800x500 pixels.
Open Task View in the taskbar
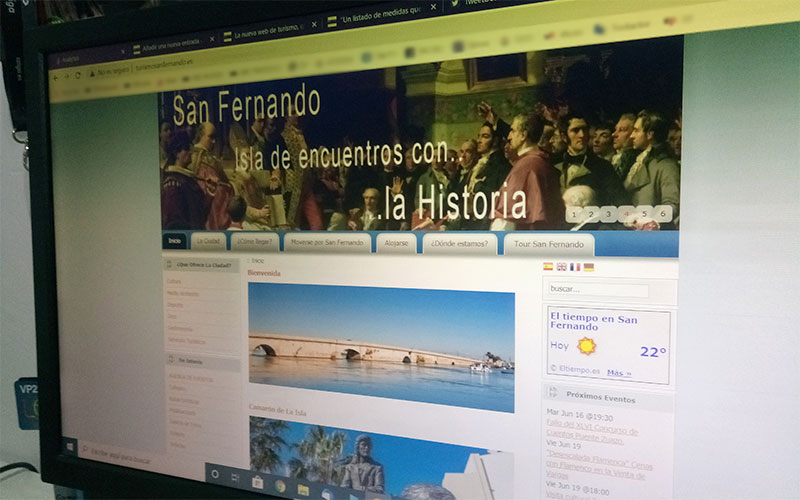pos(235,478)
